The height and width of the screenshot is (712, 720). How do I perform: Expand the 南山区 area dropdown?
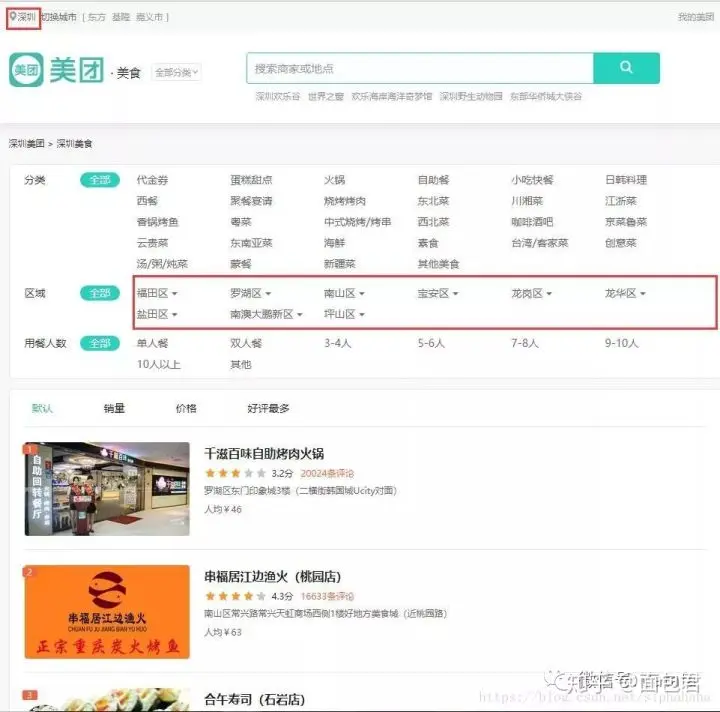[344, 293]
